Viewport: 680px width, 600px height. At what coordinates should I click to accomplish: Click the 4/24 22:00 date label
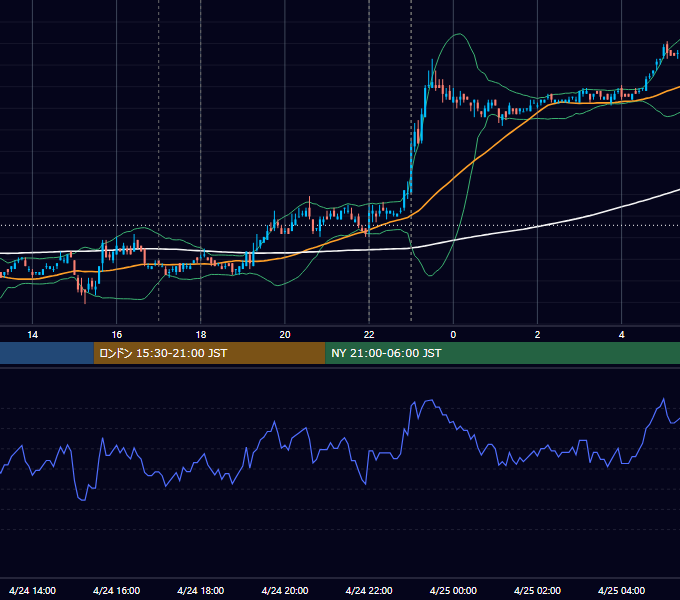click(369, 590)
